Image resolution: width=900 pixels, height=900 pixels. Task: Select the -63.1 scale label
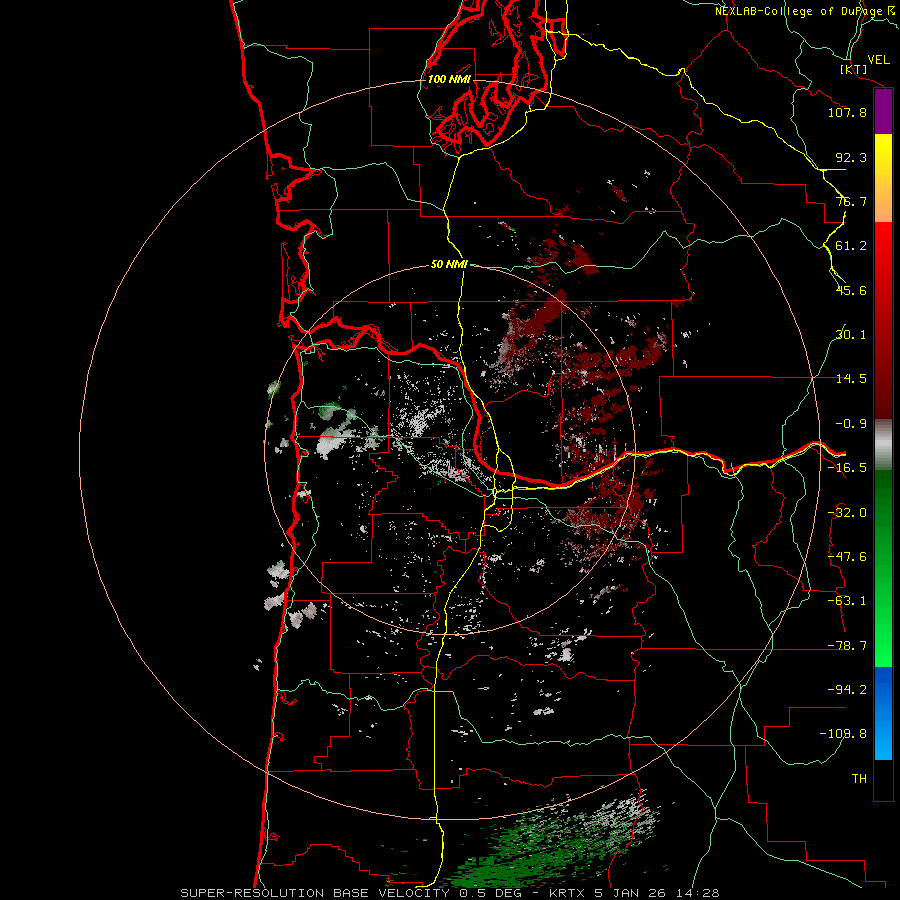coord(847,601)
